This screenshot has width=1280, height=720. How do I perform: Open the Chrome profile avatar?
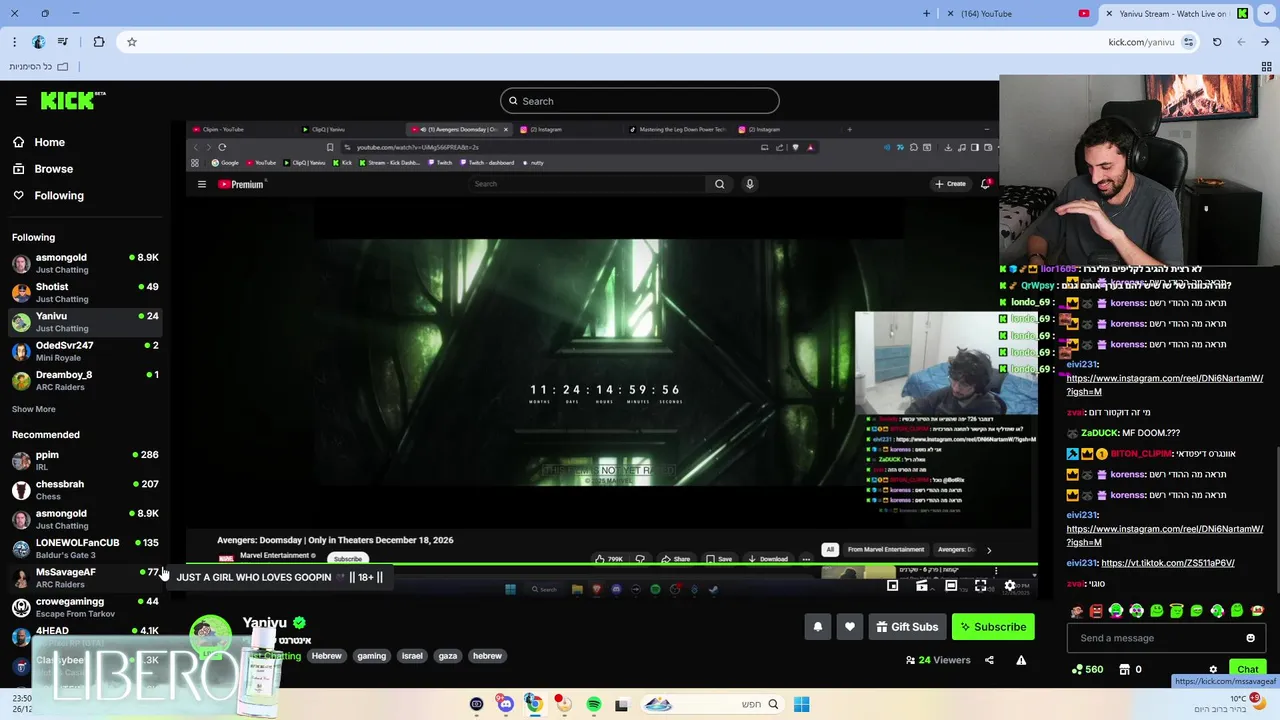39,42
